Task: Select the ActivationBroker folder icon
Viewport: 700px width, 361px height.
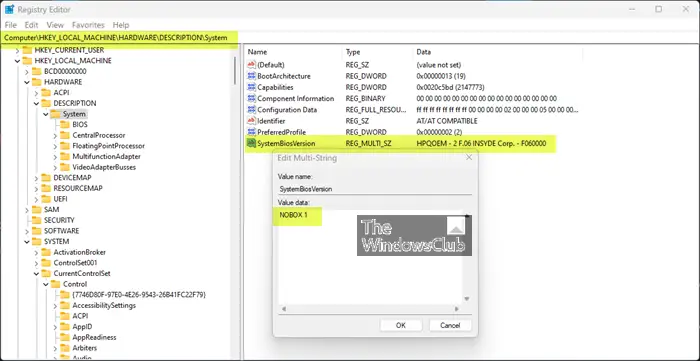Action: click(x=46, y=252)
